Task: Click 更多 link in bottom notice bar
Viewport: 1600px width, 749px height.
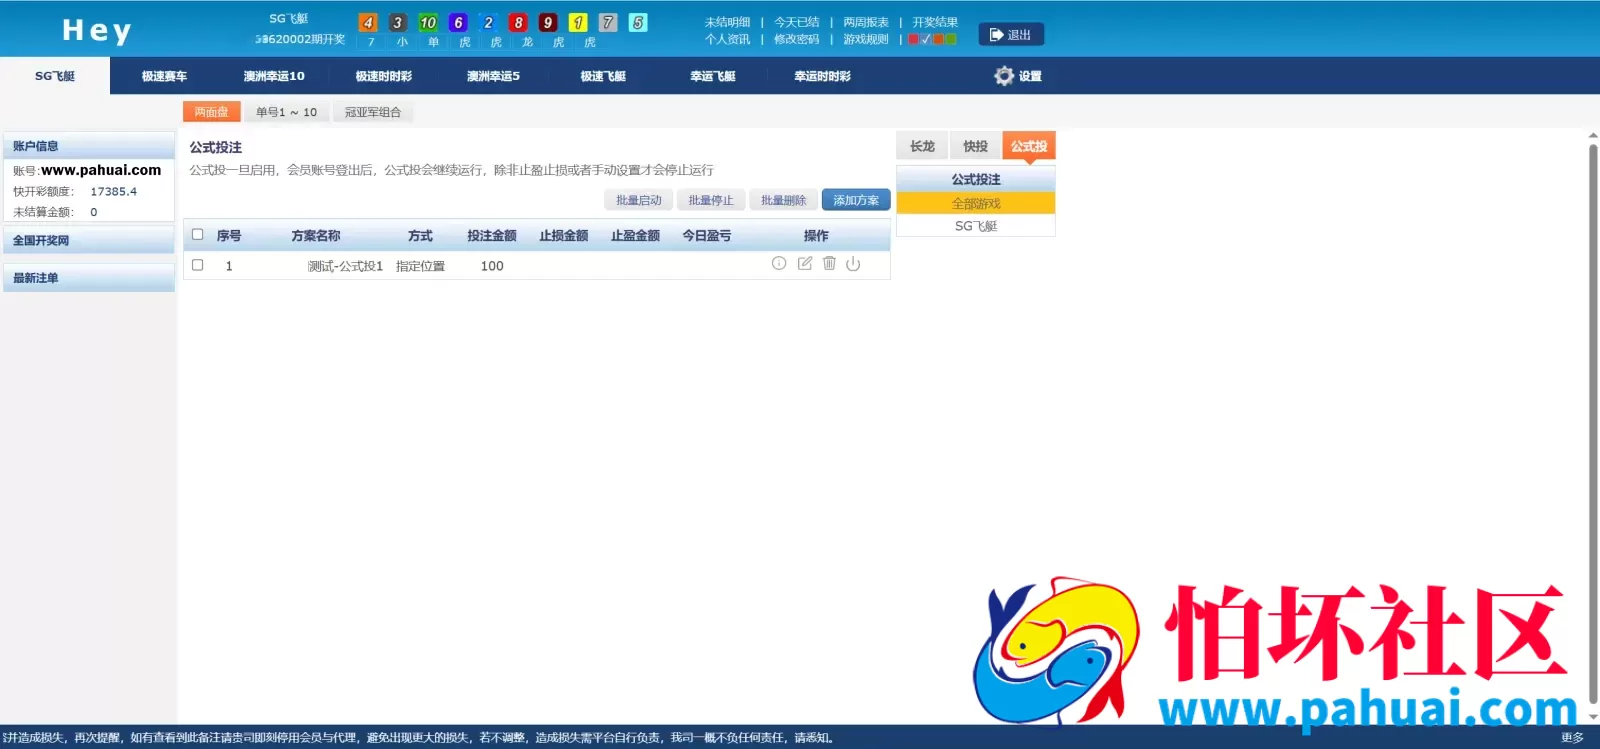Action: click(1572, 738)
